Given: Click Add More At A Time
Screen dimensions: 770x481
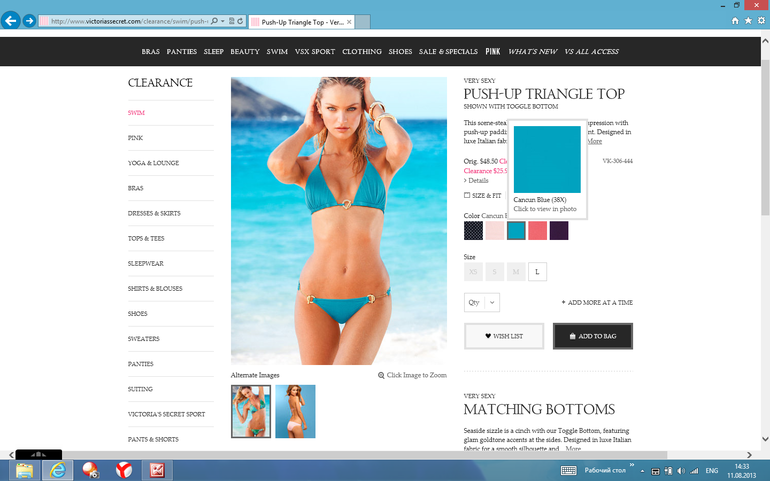Looking at the screenshot, I should [x=597, y=303].
